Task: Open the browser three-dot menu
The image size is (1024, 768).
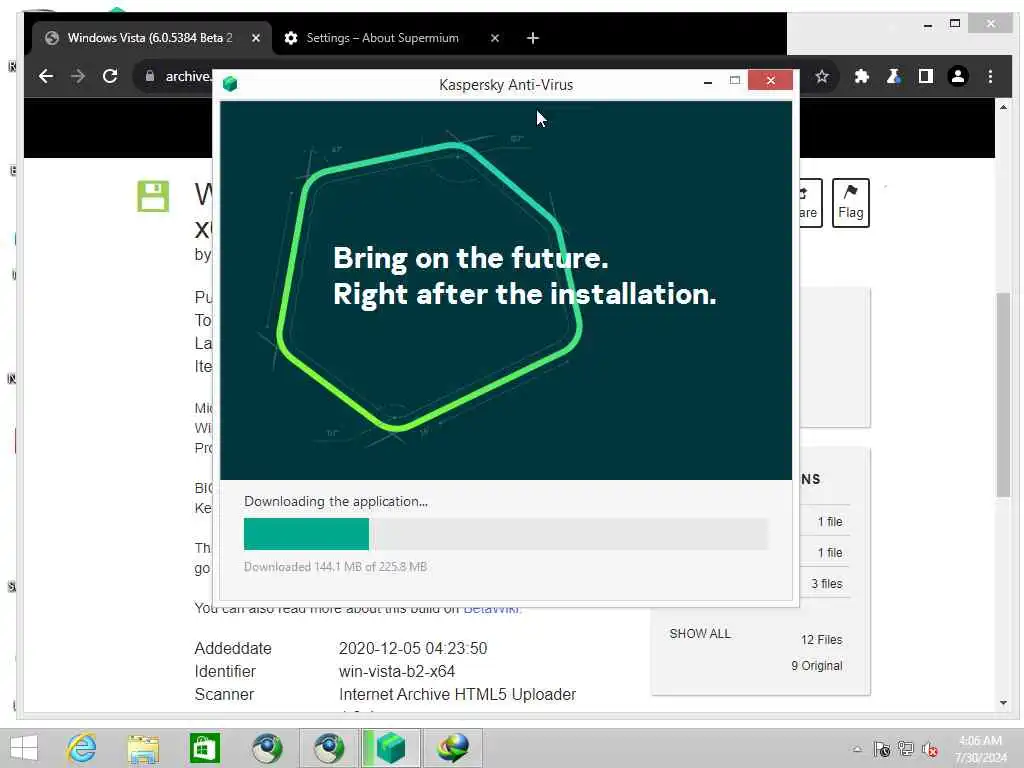Action: (x=990, y=76)
